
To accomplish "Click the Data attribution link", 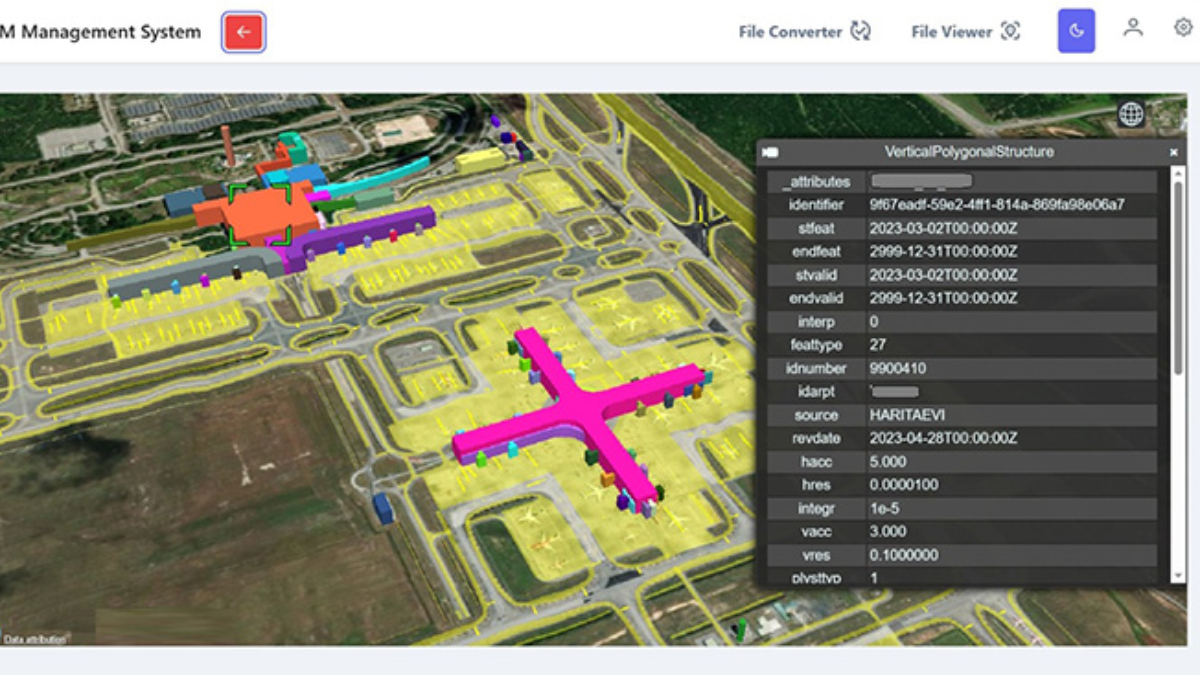I will click(34, 638).
